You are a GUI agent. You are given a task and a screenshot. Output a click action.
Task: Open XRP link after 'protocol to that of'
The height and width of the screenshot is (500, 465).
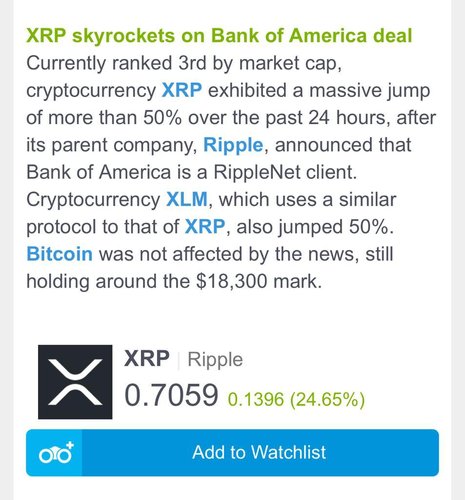[205, 227]
